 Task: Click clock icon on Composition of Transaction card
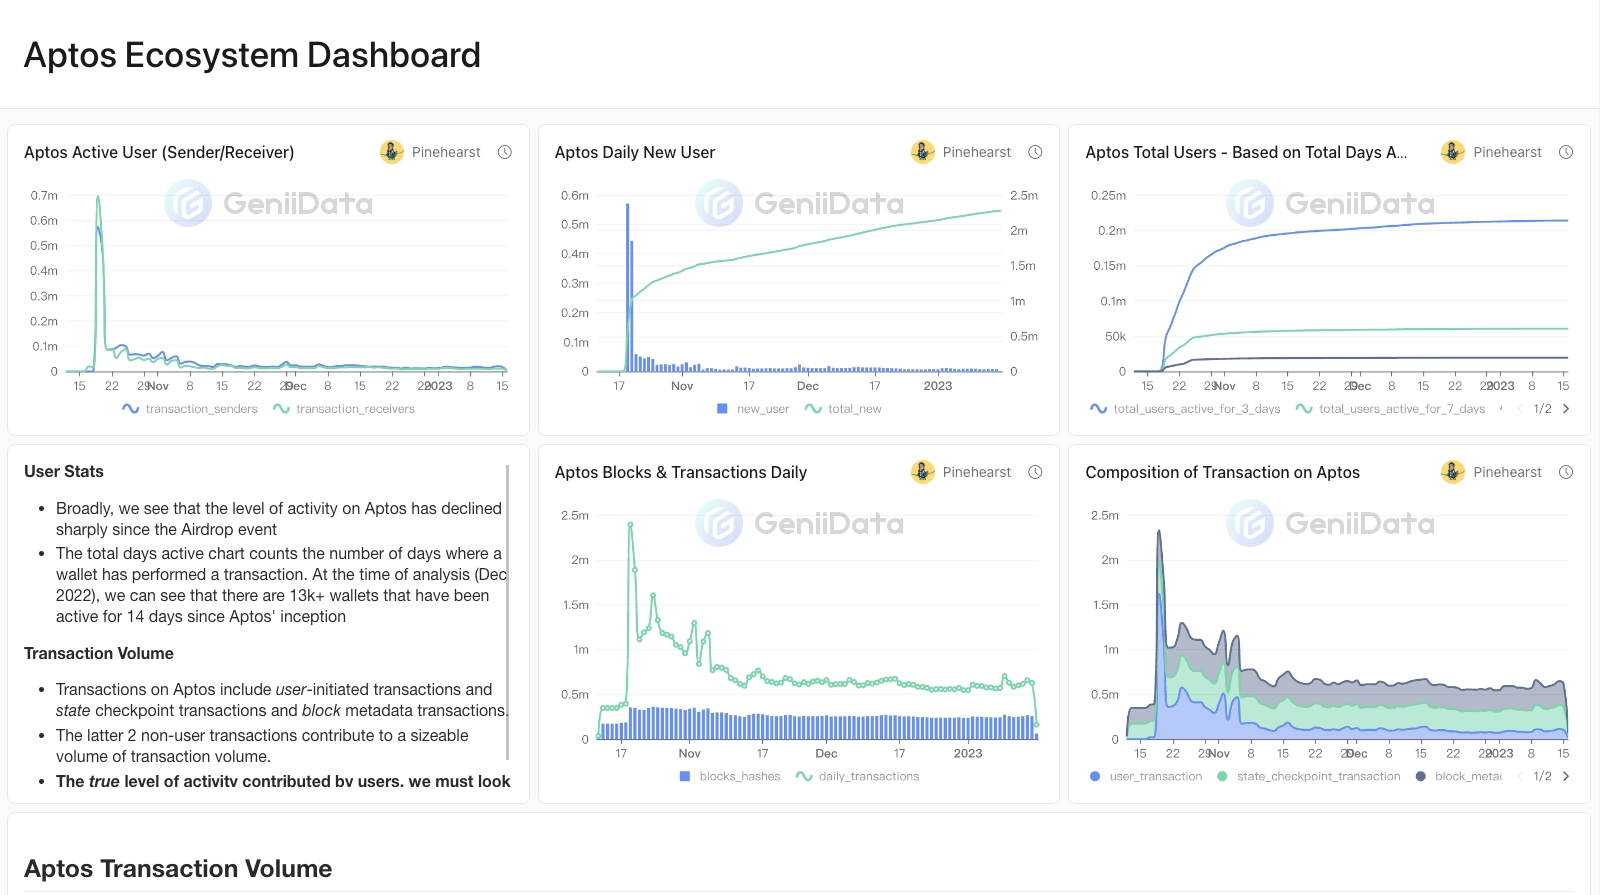[x=1566, y=472]
